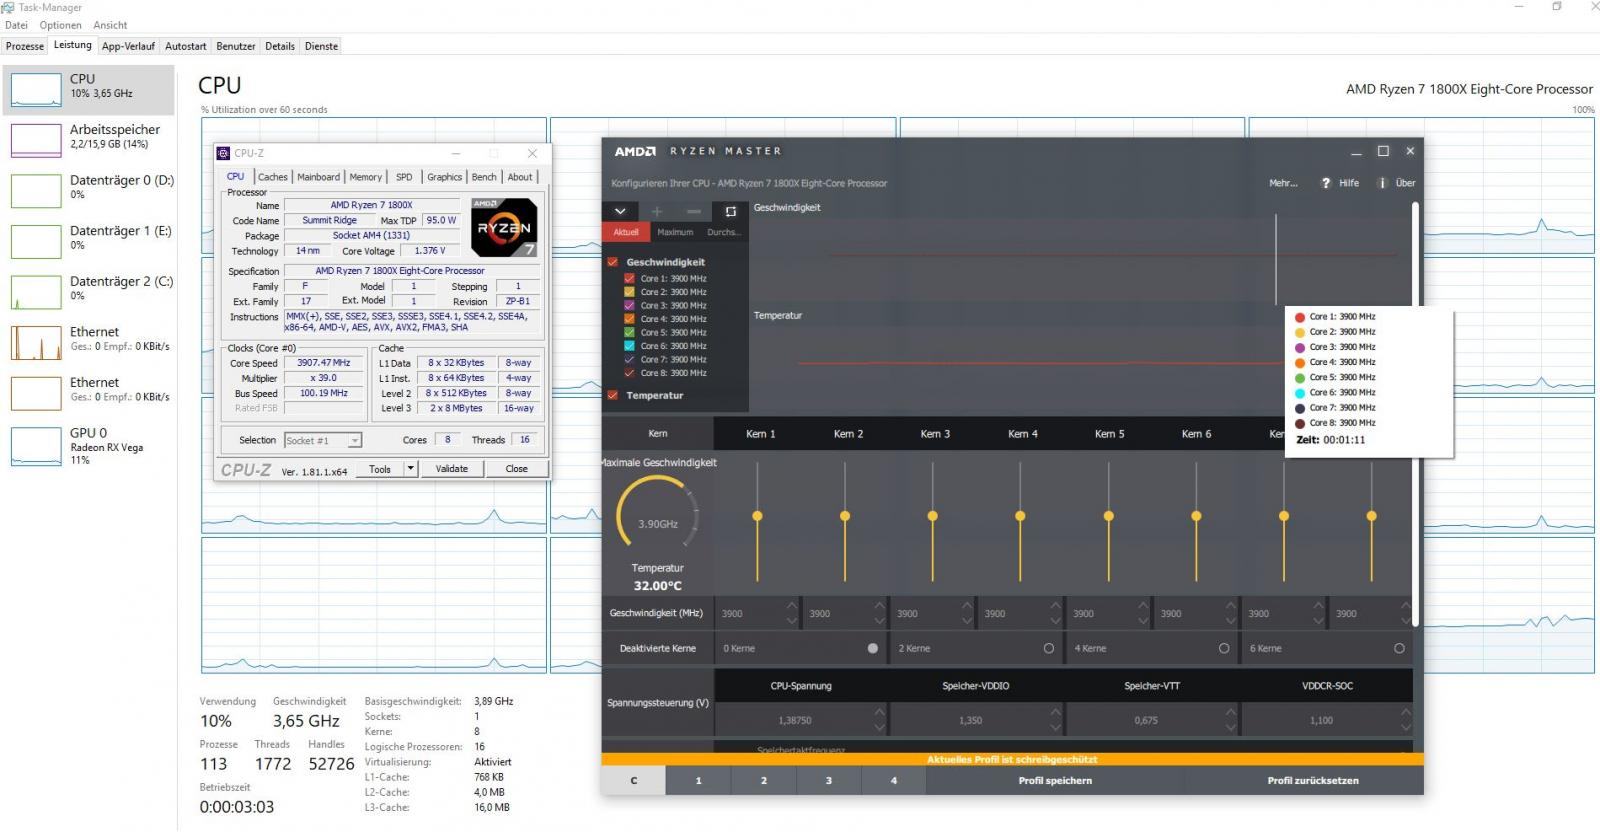
Task: Switch to the Autostart tab
Action: (x=186, y=46)
